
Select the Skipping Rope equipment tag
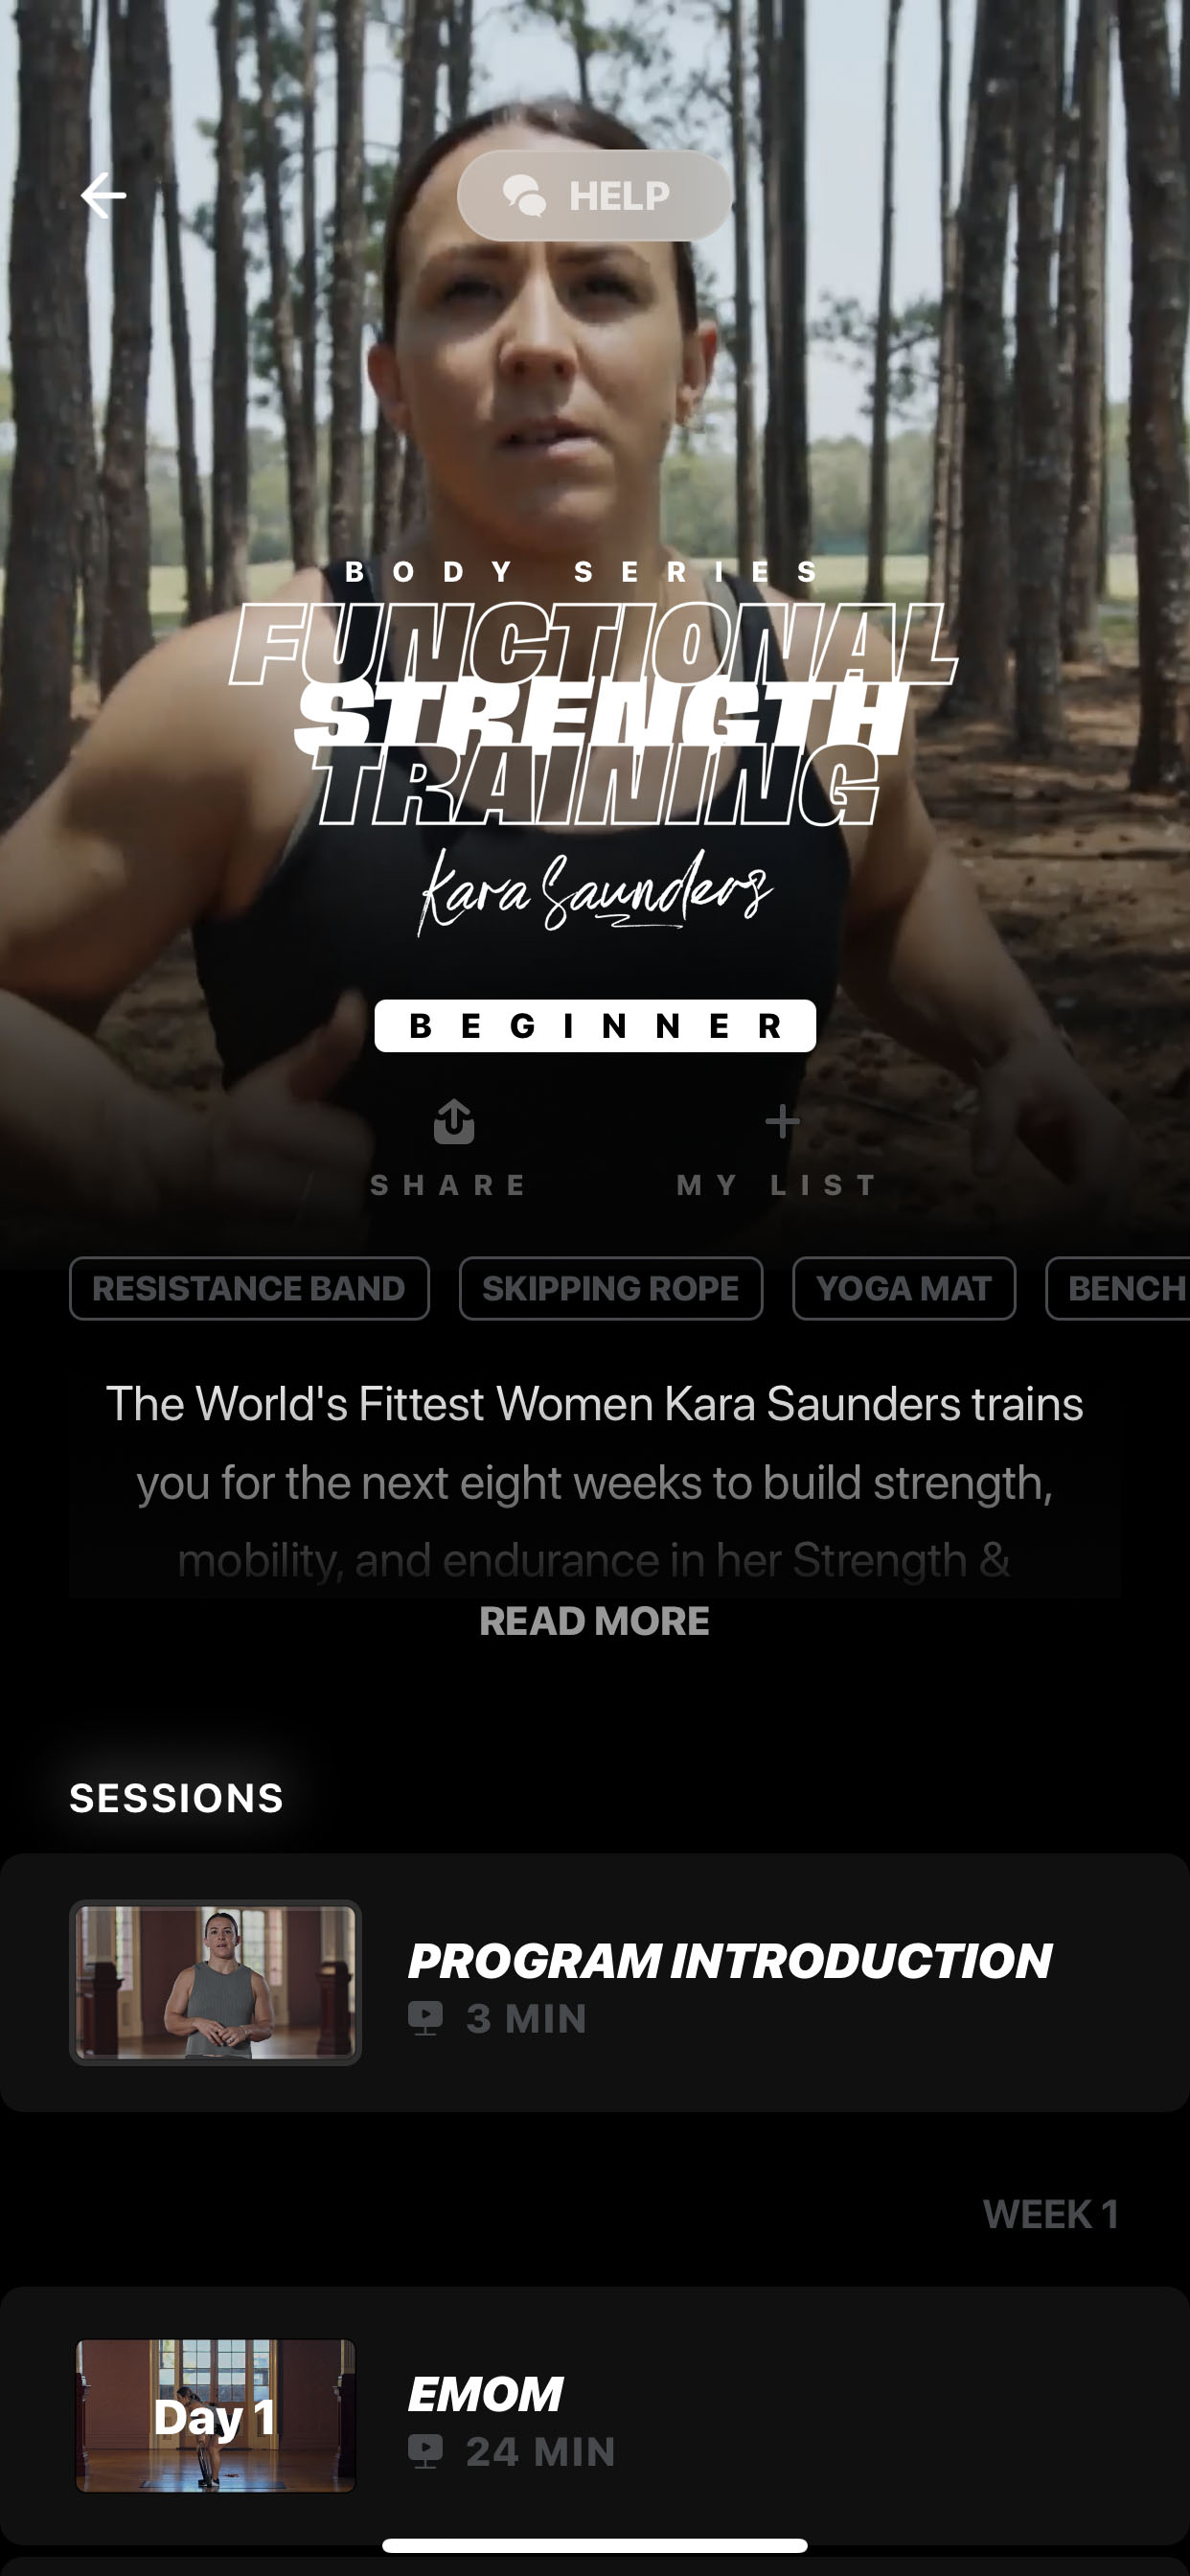(x=611, y=1288)
